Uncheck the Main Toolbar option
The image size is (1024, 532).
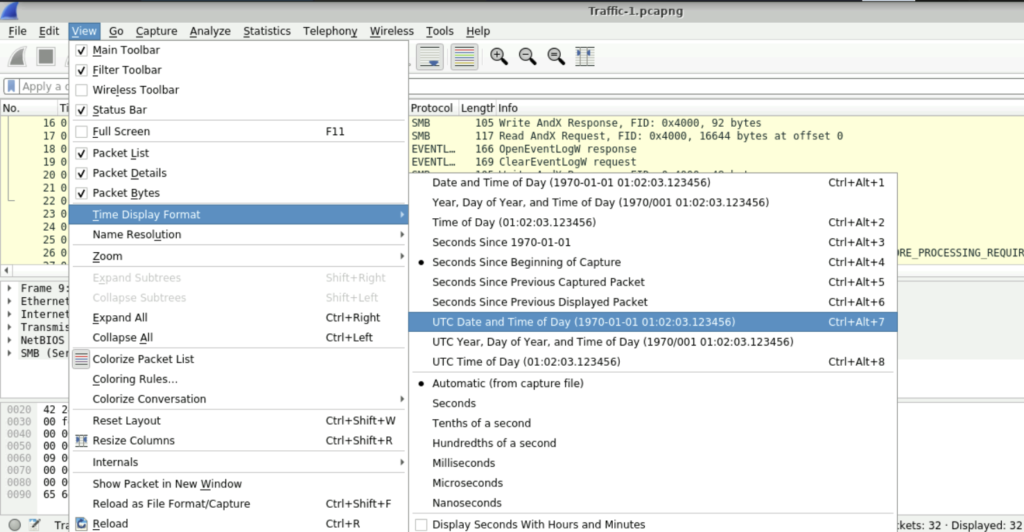coord(82,50)
